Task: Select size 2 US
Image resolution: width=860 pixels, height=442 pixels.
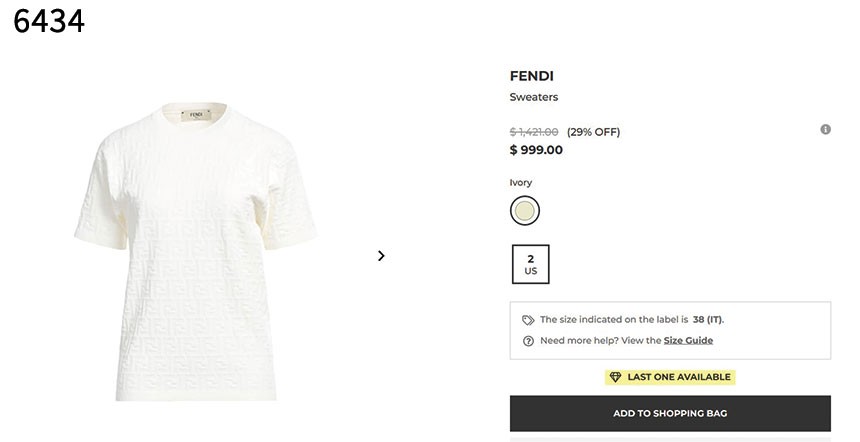Action: coord(530,264)
